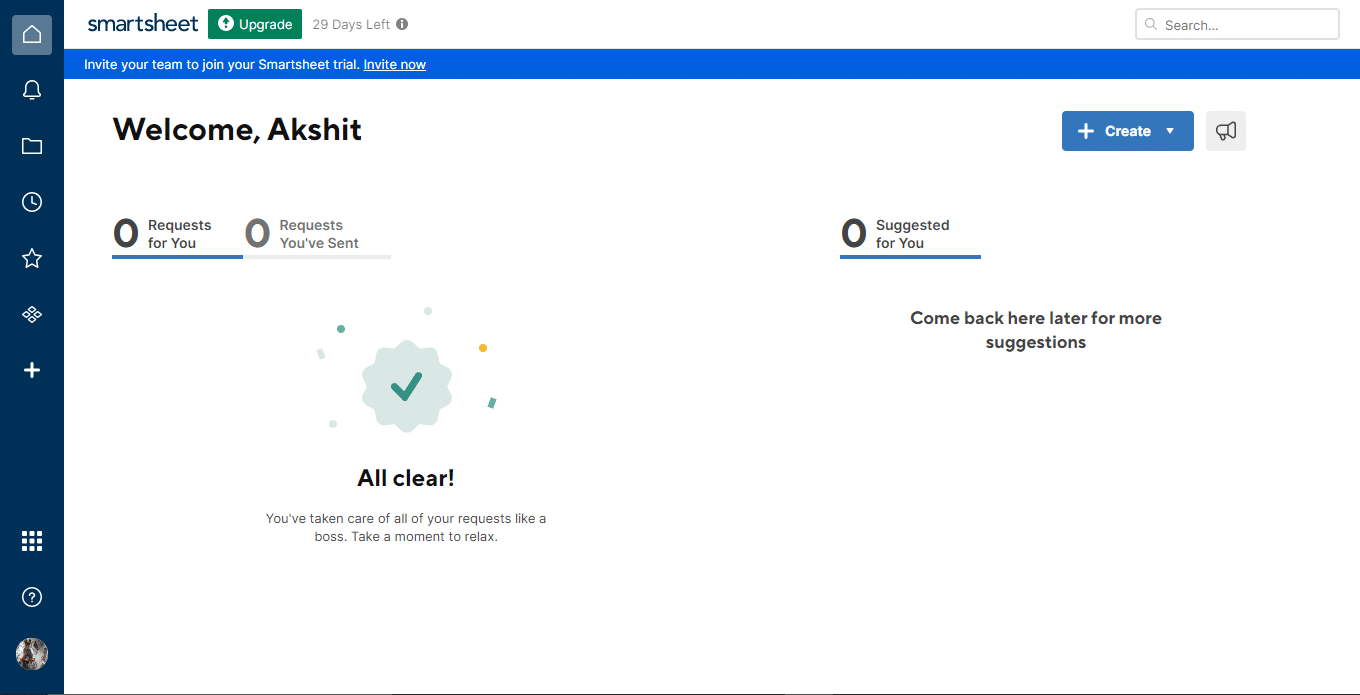This screenshot has height=695, width=1360.
Task: Click the green Upgrade button
Action: tap(255, 24)
